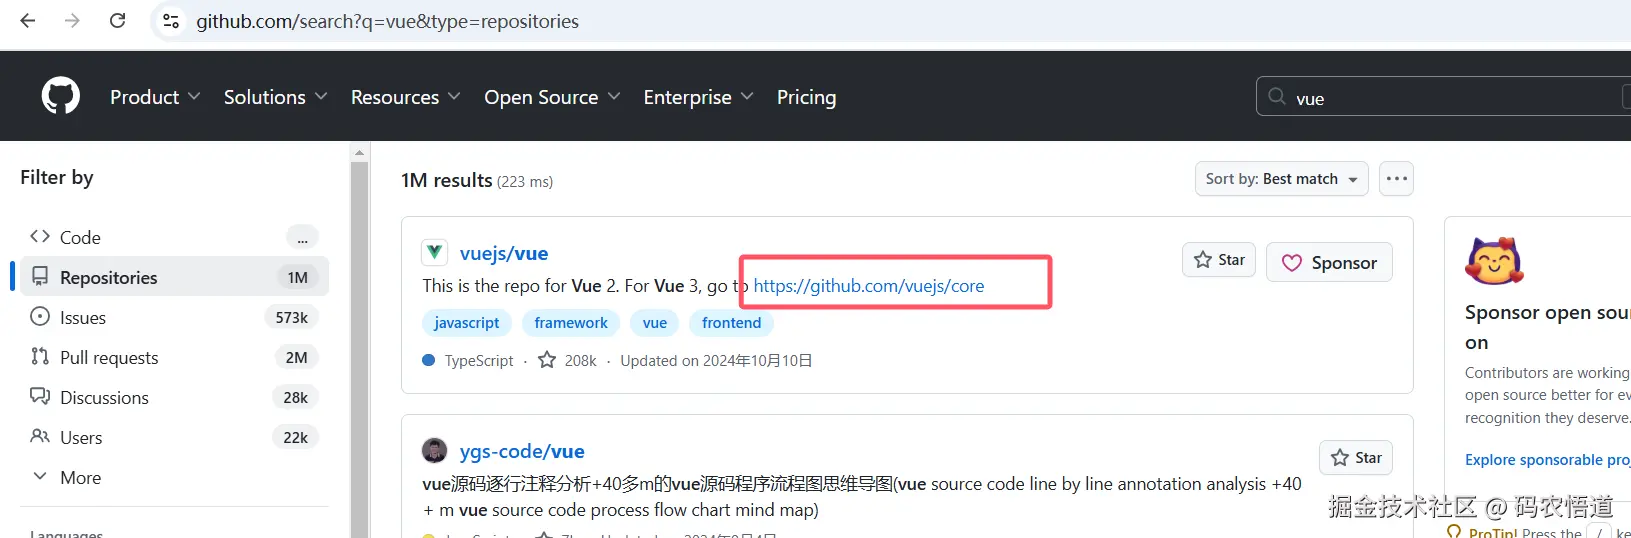Click the frontend topic tag
1631x538 pixels.
click(x=731, y=323)
